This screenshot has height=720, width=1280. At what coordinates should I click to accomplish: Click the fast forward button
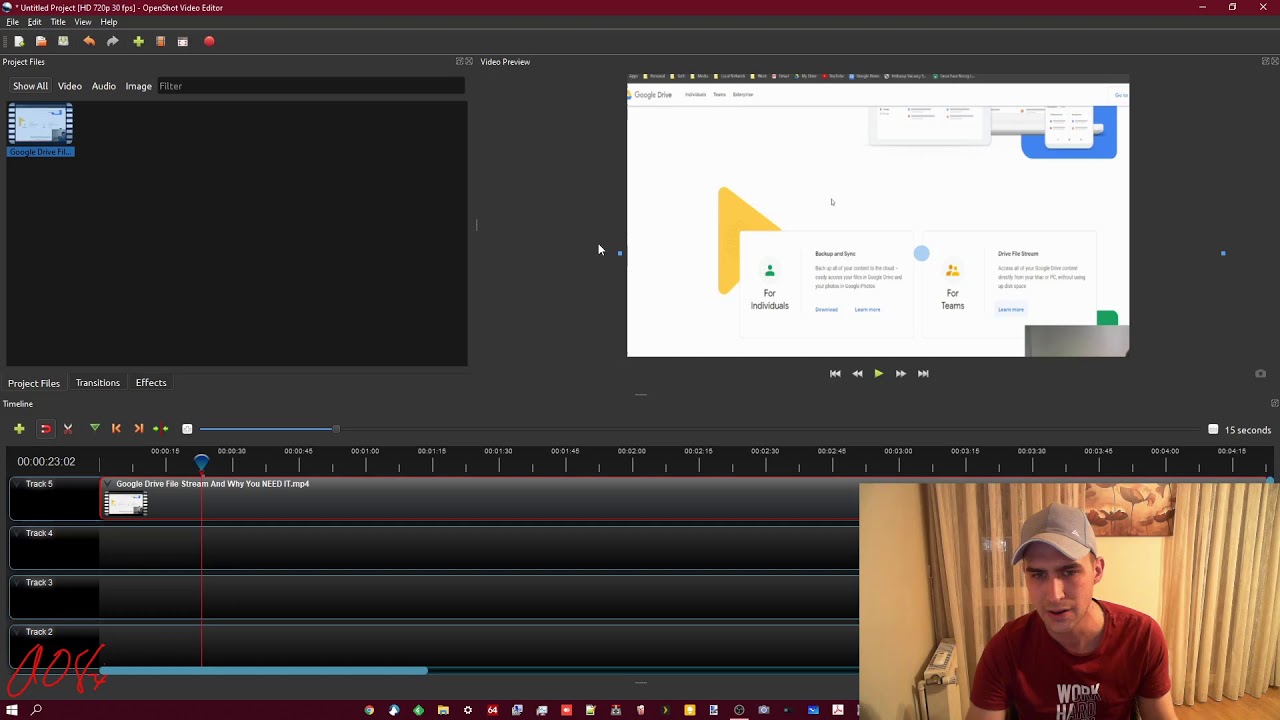(x=900, y=373)
